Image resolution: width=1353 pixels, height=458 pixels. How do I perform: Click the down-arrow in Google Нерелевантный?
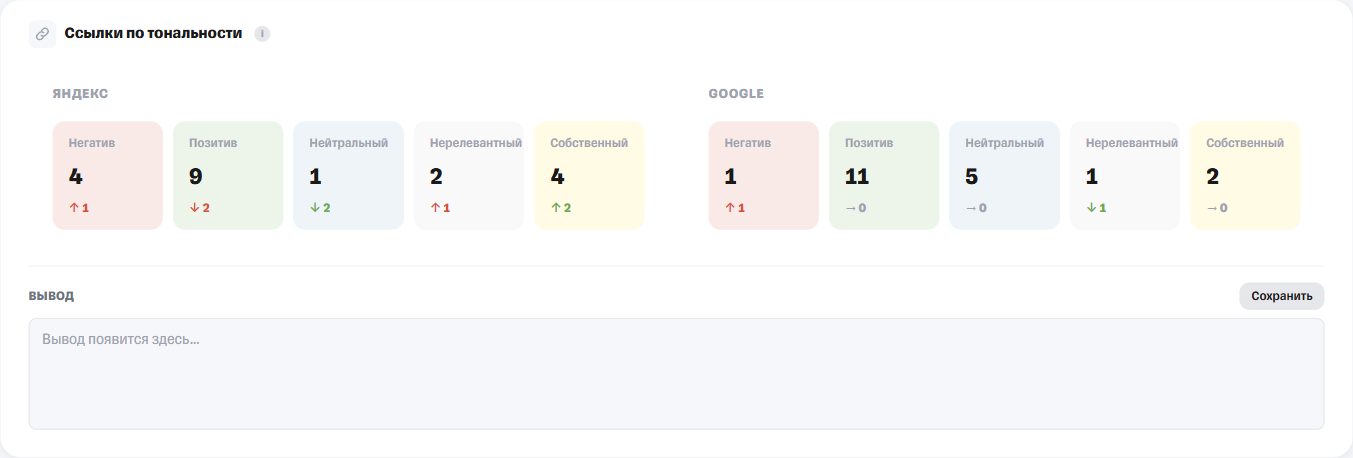(x=1091, y=208)
